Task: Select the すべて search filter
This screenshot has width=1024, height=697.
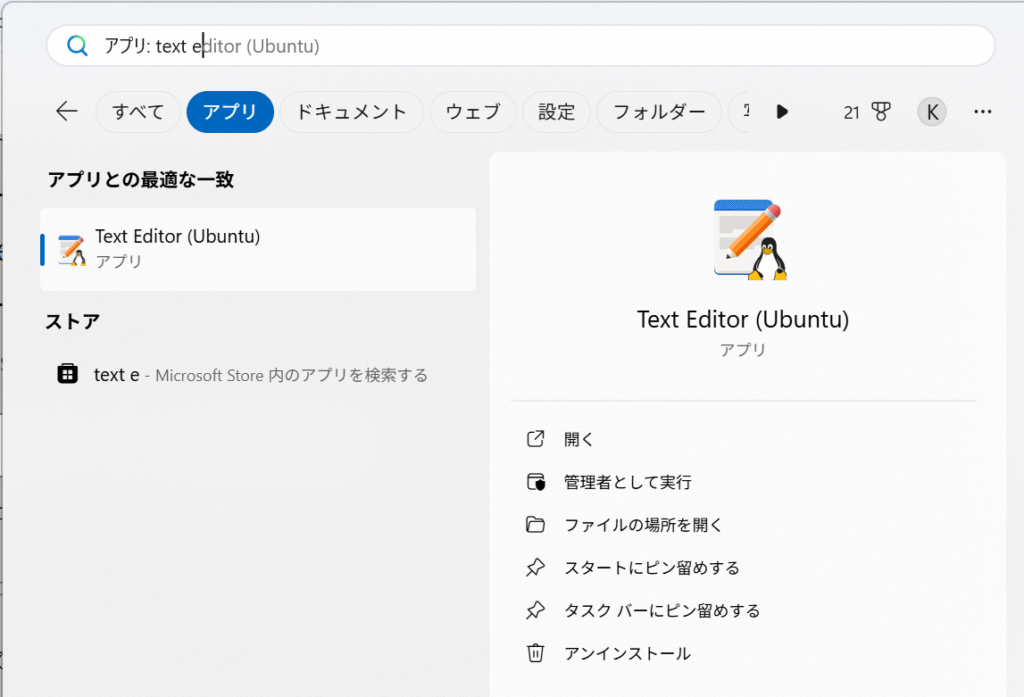Action: click(137, 111)
